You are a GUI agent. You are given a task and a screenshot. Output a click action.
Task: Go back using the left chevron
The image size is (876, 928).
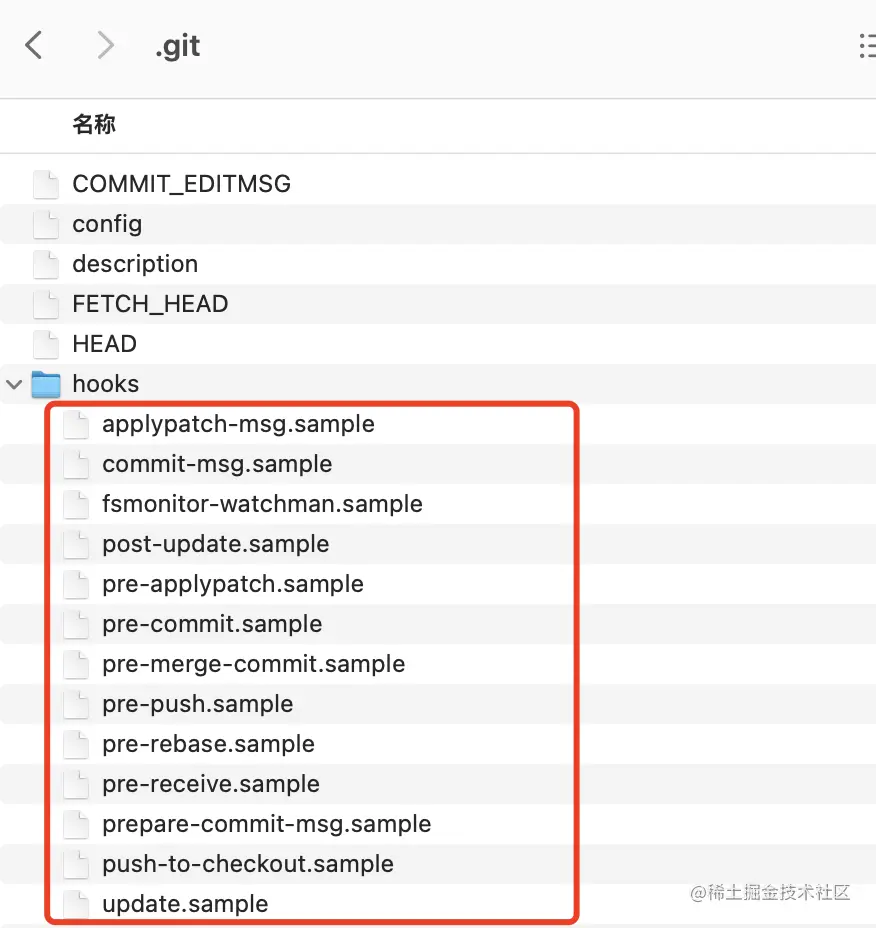(x=34, y=45)
